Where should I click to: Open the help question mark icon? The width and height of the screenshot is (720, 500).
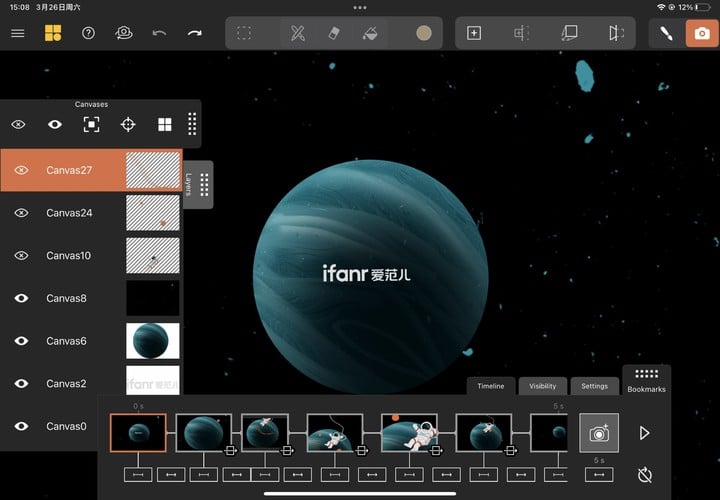pyautogui.click(x=88, y=33)
